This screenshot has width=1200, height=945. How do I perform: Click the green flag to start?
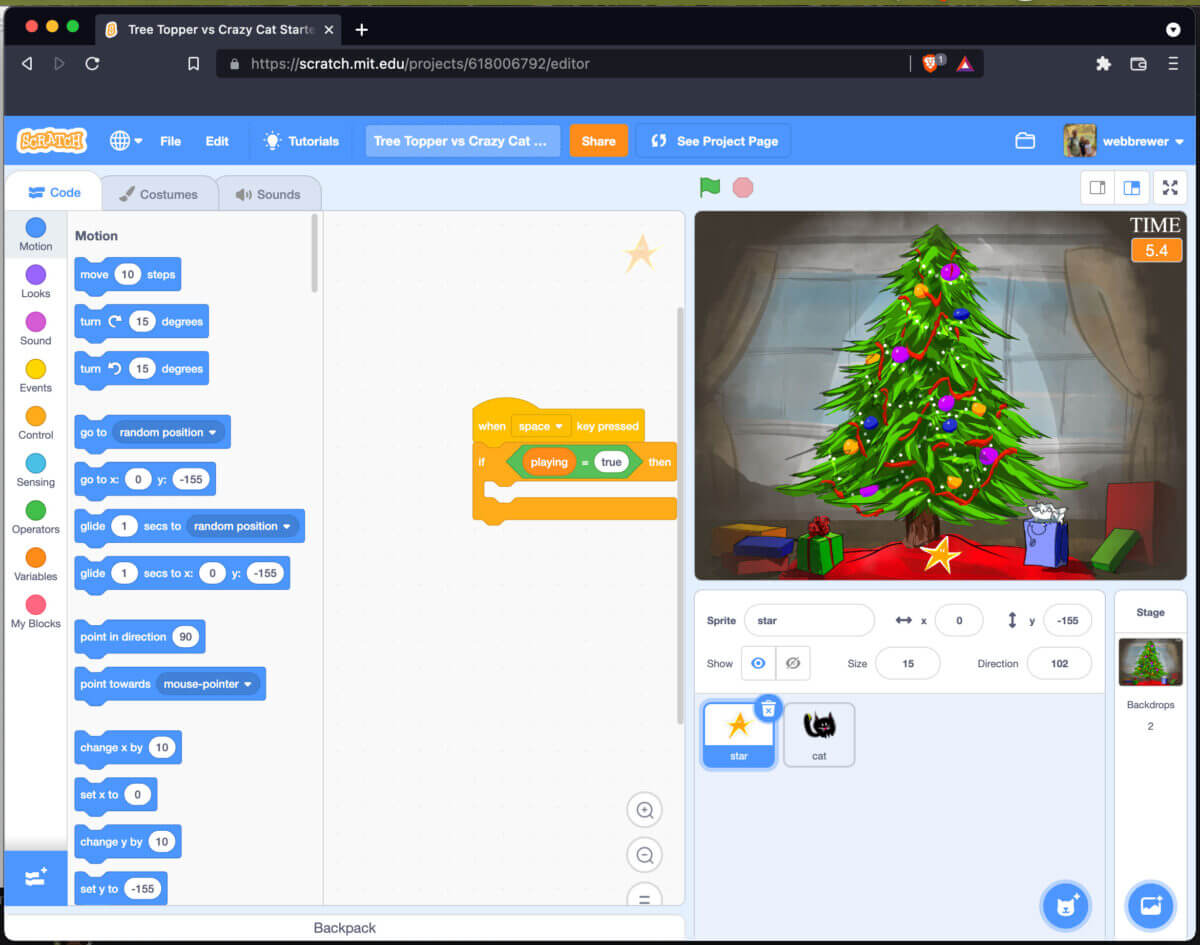point(710,187)
